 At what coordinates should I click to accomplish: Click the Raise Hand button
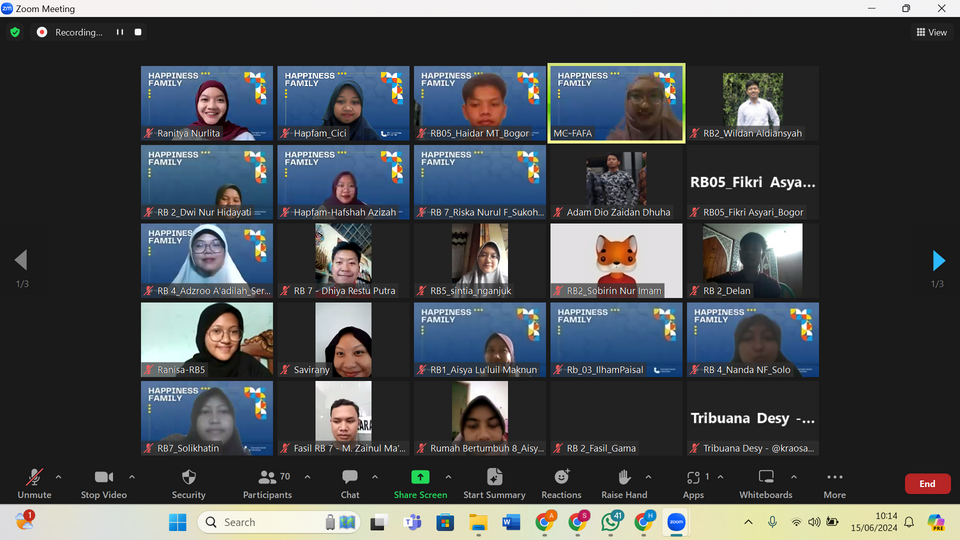(624, 478)
